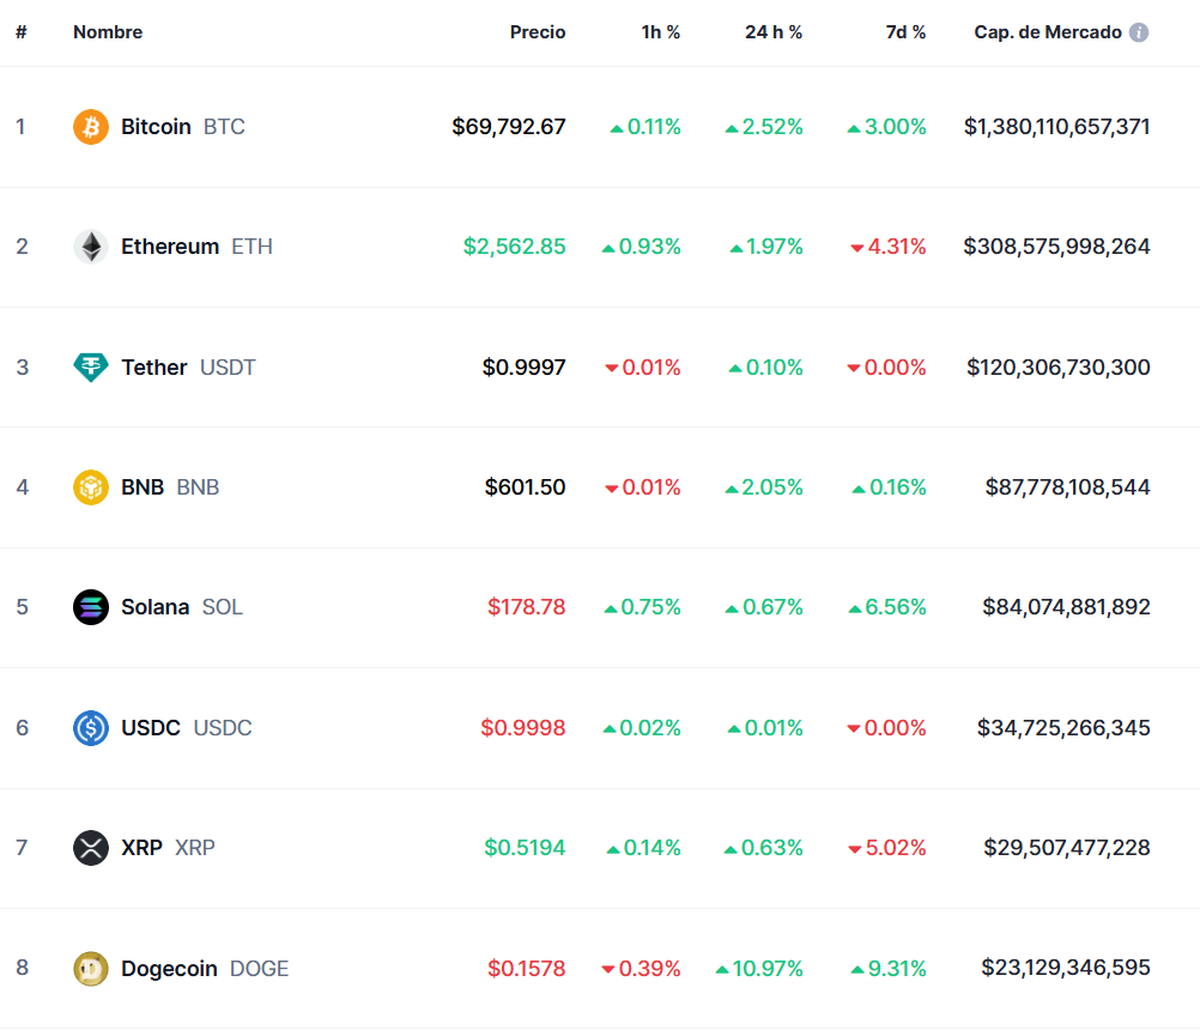Sort by the 1h % column header

pyautogui.click(x=660, y=32)
